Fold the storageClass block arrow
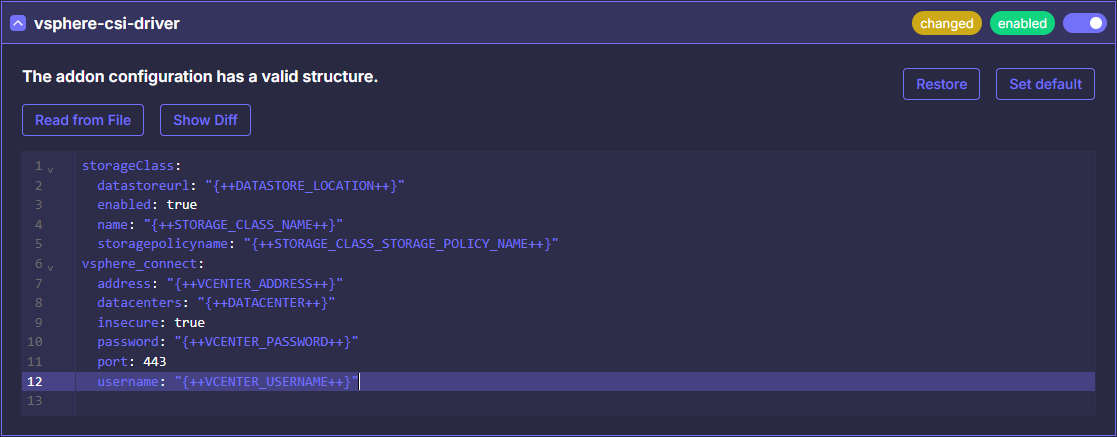1117x437 pixels. click(50, 167)
